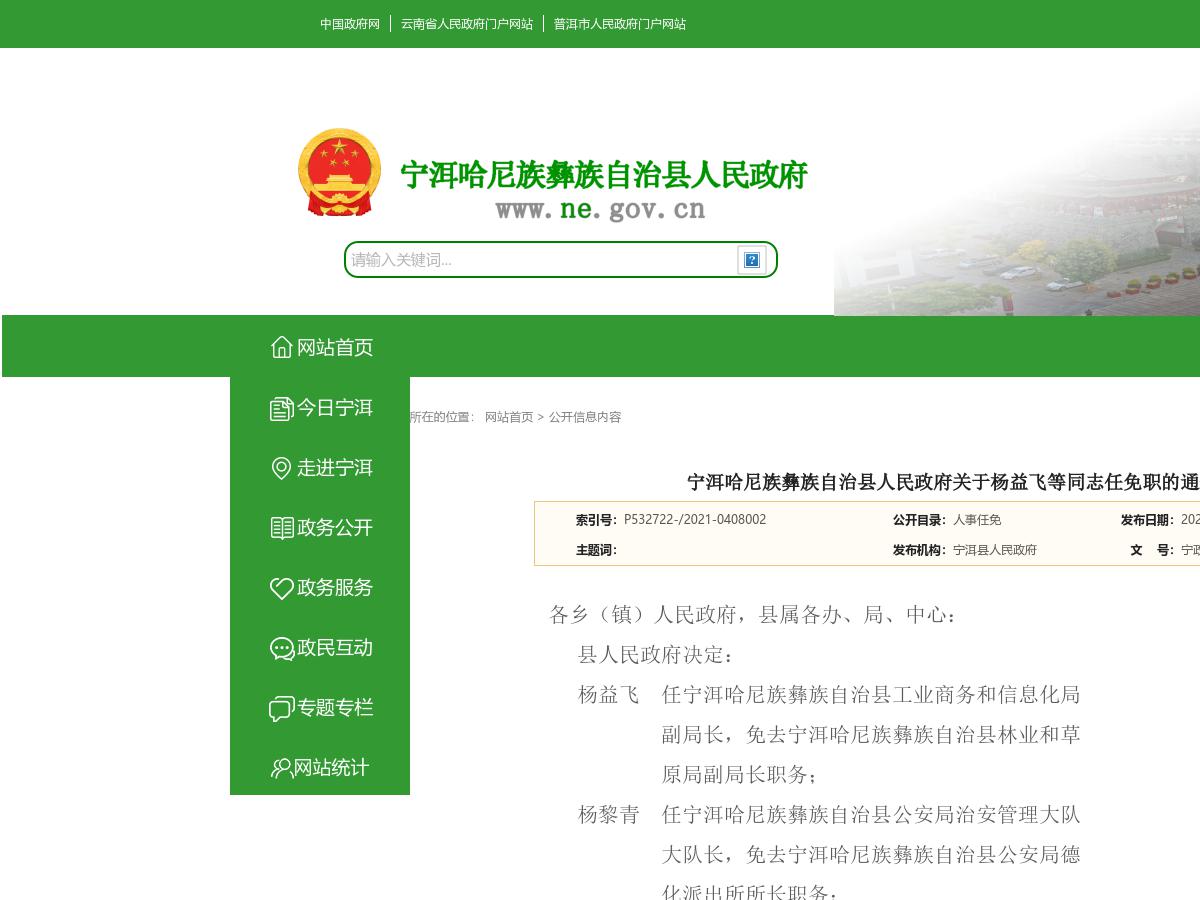The height and width of the screenshot is (900, 1200).
Task: Click the 发布日期 label
Action: pyautogui.click(x=1148, y=520)
